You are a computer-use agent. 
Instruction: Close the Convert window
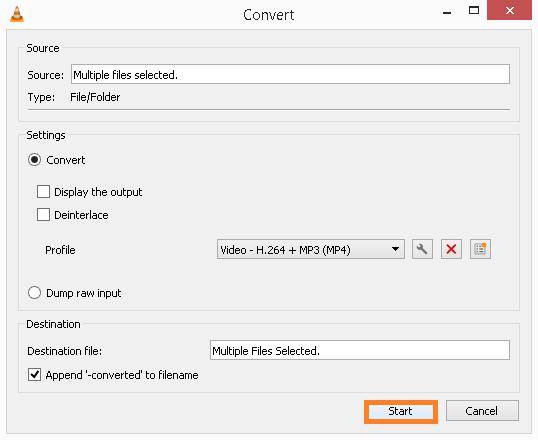tap(510, 10)
